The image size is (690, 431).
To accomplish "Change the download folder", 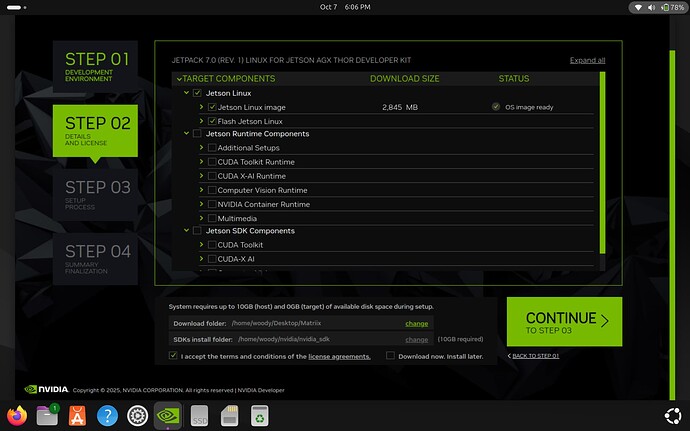I will click(x=416, y=323).
